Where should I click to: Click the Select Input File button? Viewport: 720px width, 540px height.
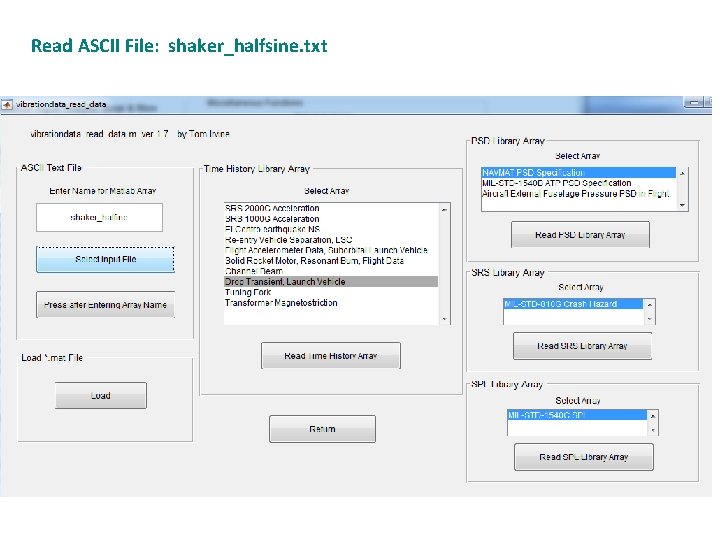click(x=106, y=259)
